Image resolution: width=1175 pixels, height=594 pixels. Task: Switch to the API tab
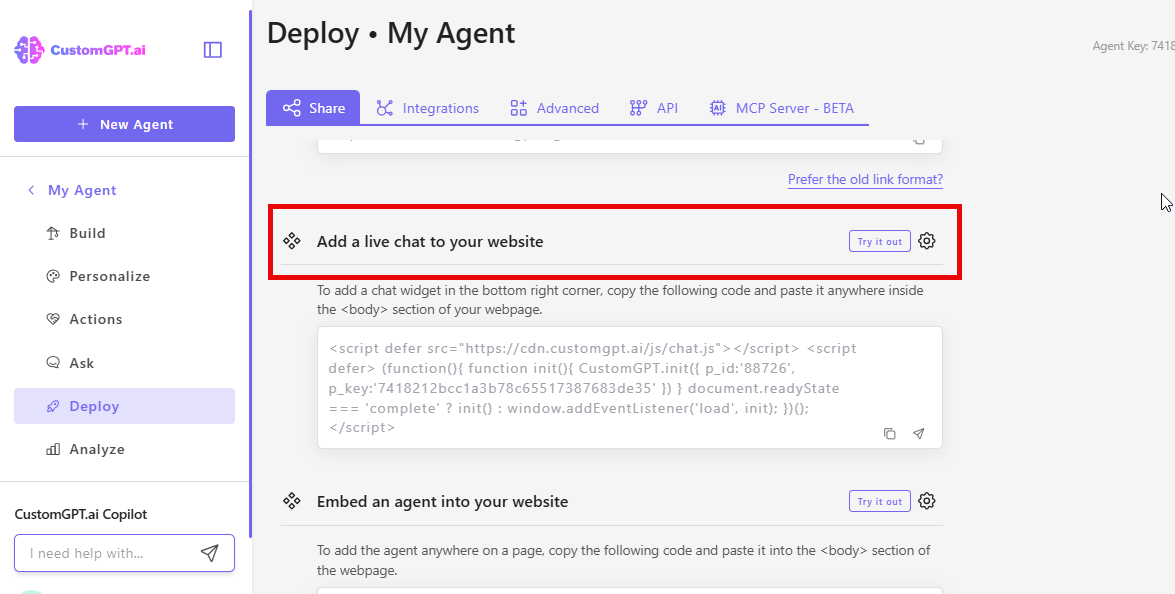(x=653, y=108)
